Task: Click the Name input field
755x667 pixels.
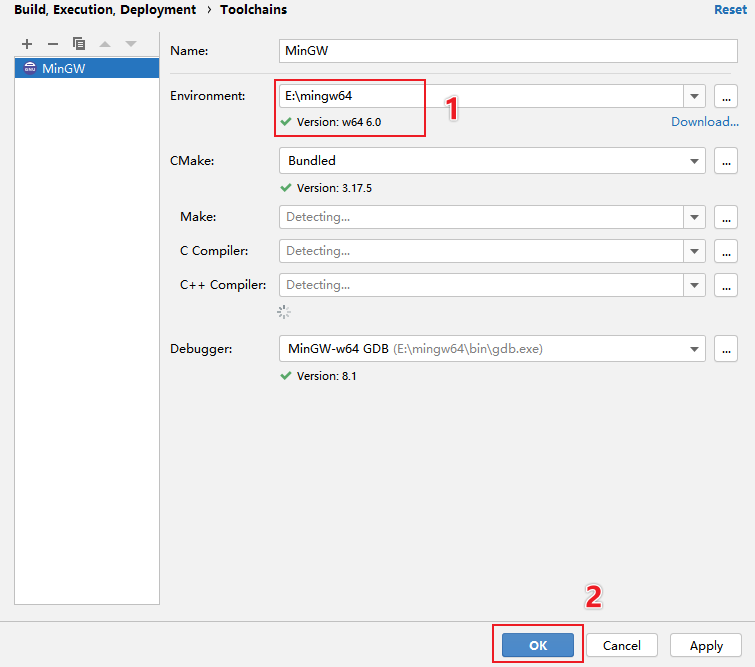Action: tap(508, 51)
